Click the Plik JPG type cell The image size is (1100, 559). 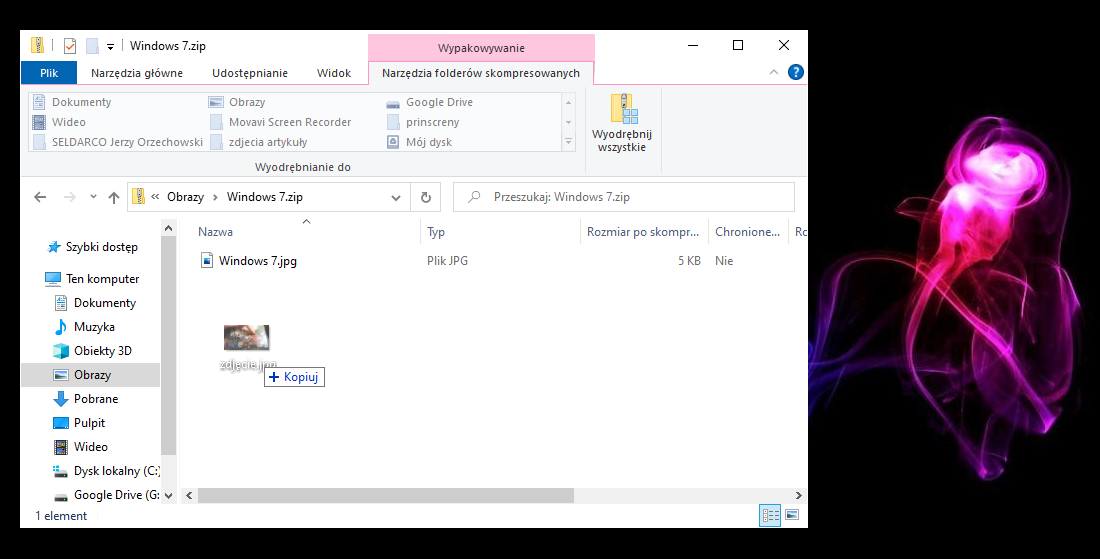tap(447, 261)
